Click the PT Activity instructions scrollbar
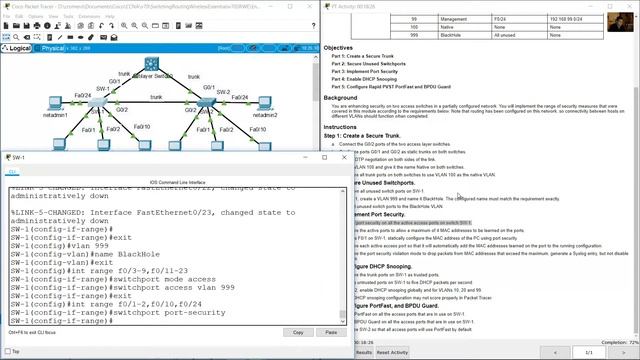This screenshot has height=360, width=640. [637, 210]
